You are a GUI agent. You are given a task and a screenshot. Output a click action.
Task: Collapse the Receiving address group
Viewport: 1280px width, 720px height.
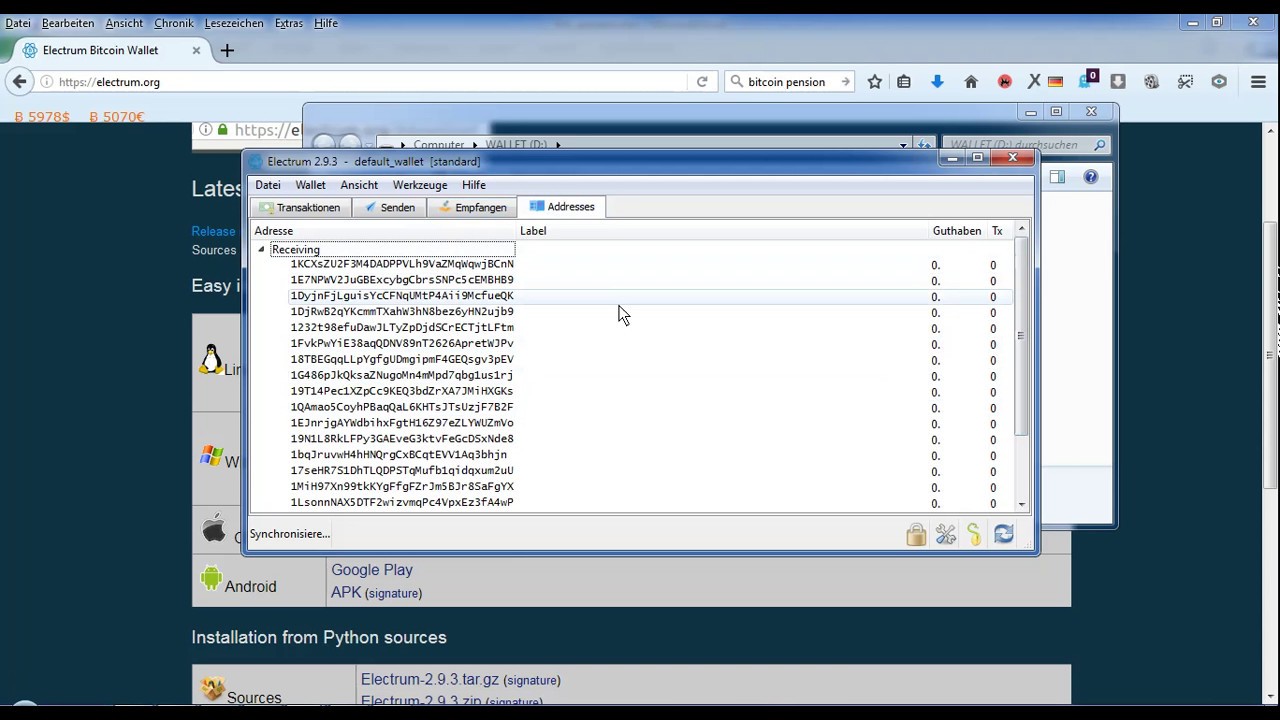261,250
